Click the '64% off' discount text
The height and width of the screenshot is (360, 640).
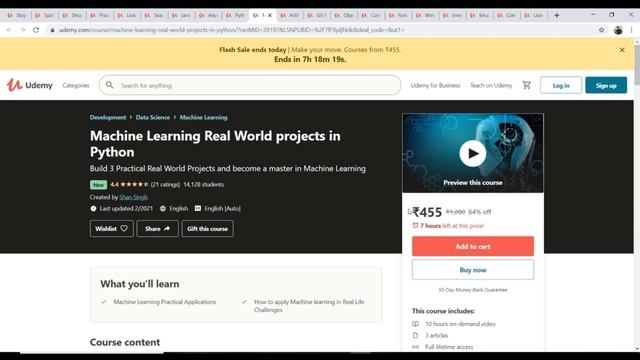pyautogui.click(x=479, y=212)
